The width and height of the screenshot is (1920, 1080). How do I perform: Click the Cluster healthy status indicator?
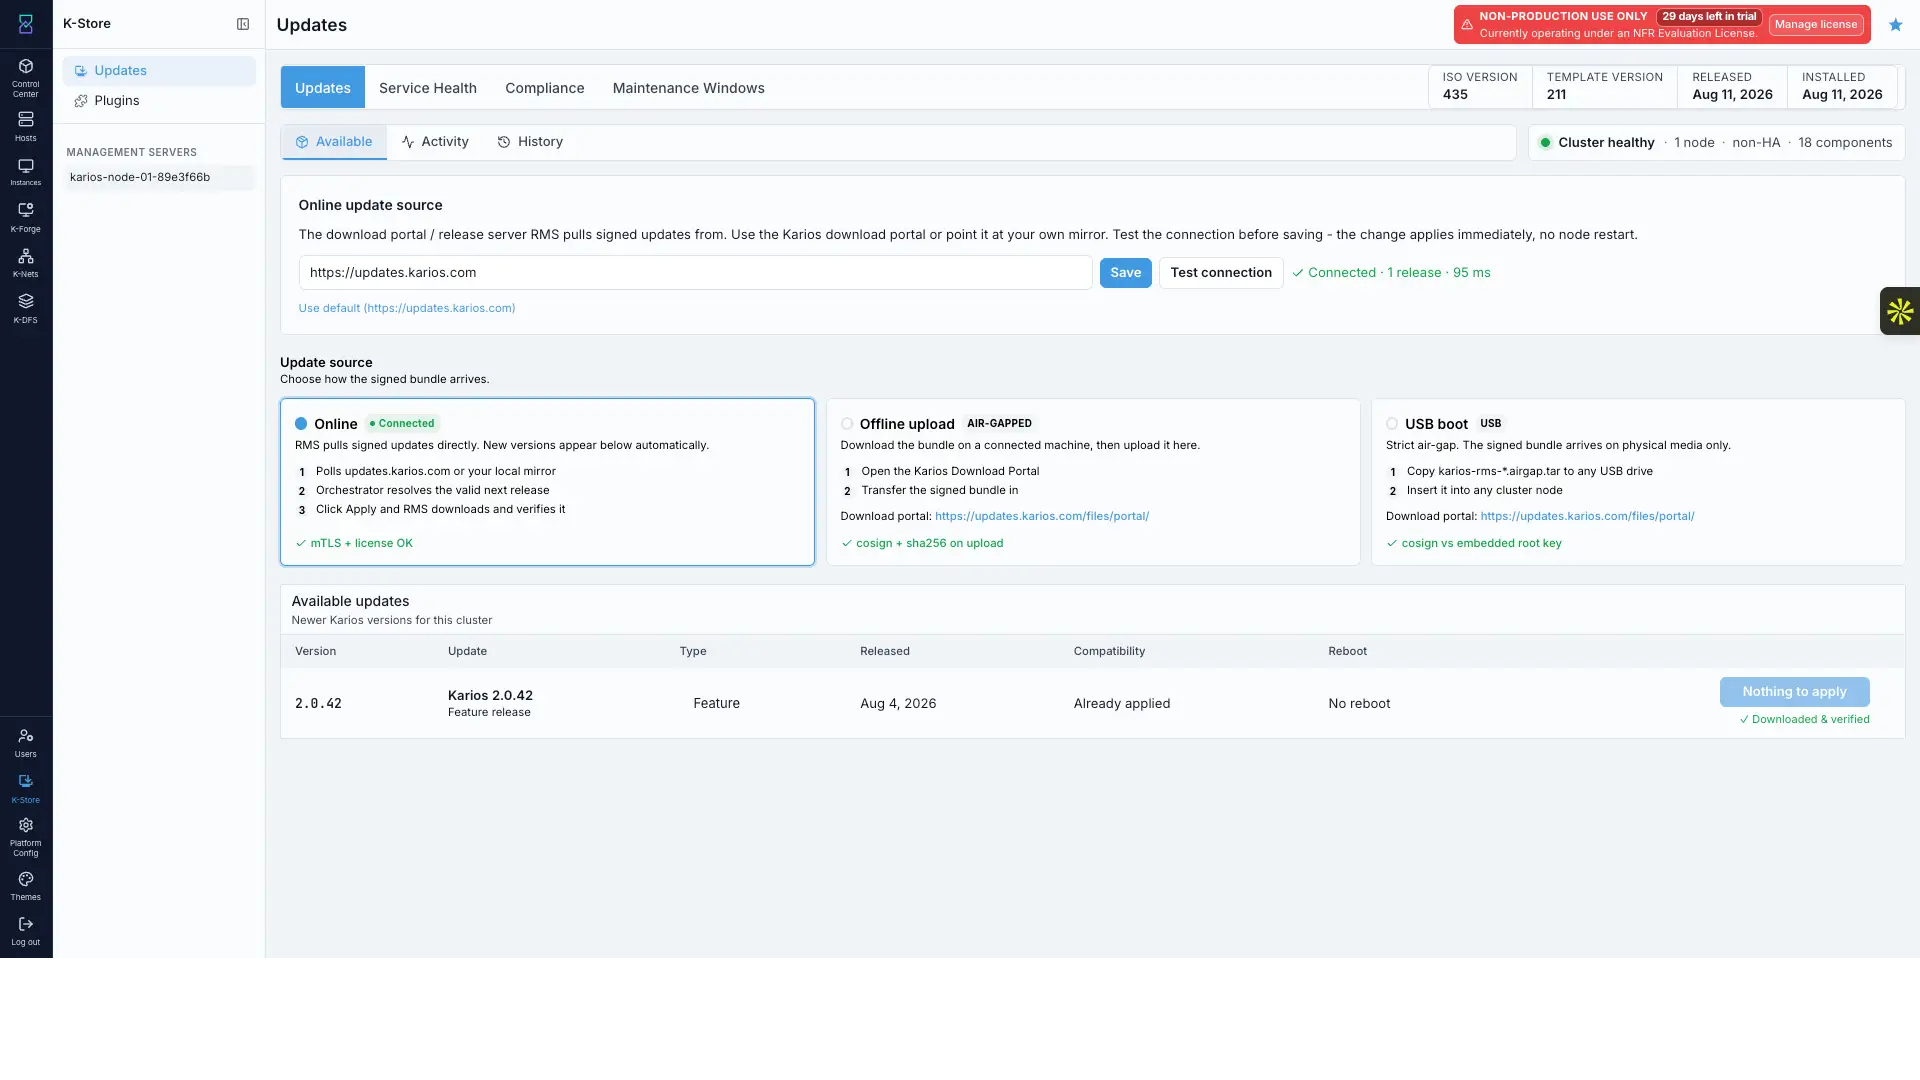click(x=1597, y=143)
